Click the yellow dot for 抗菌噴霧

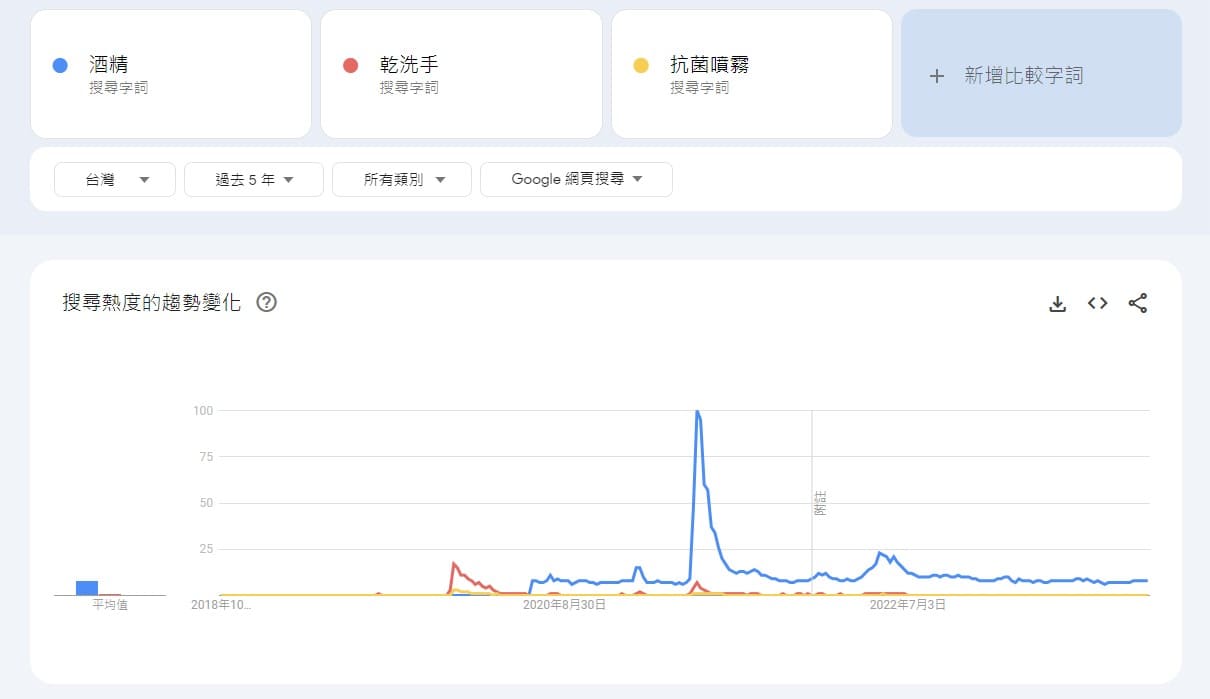641,66
